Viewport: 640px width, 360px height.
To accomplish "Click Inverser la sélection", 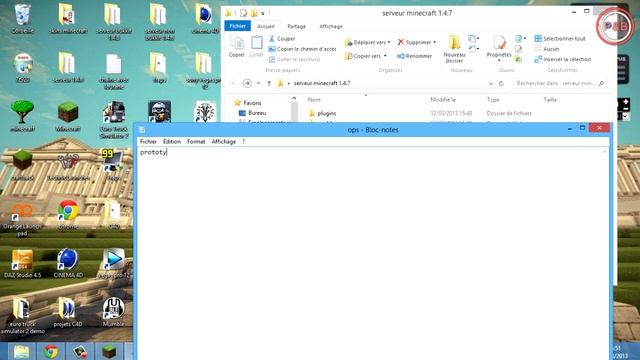I will pyautogui.click(x=562, y=59).
